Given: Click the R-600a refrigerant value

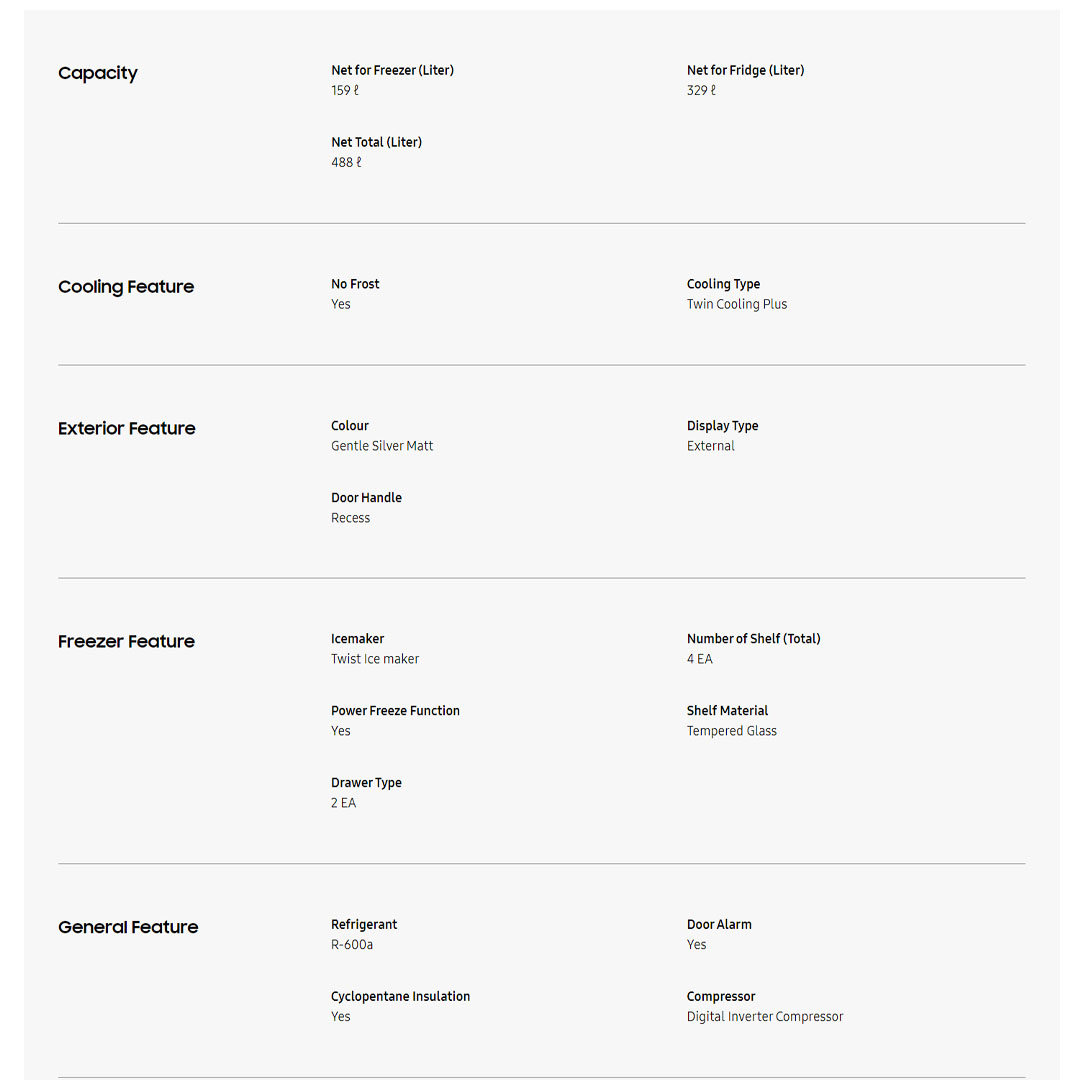Looking at the screenshot, I should (x=352, y=945).
